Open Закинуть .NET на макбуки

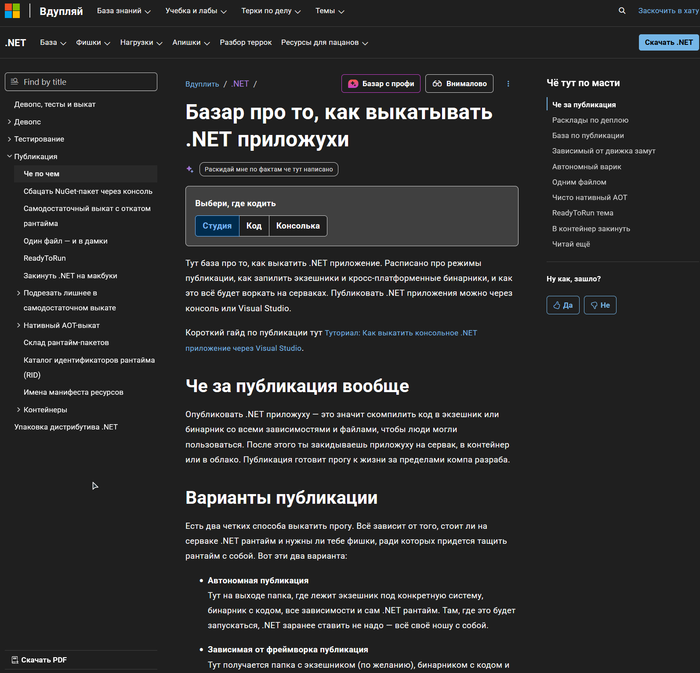[x=70, y=276]
